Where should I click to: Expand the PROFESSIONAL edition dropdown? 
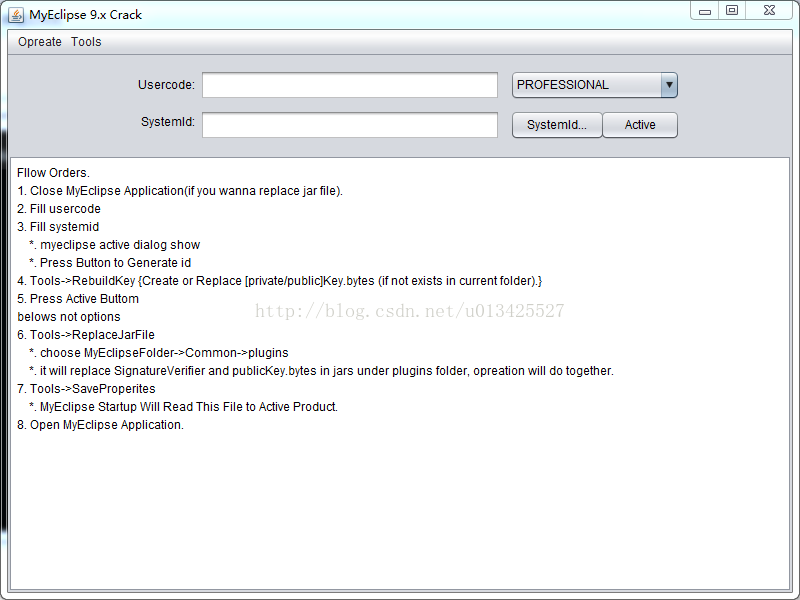tap(669, 85)
